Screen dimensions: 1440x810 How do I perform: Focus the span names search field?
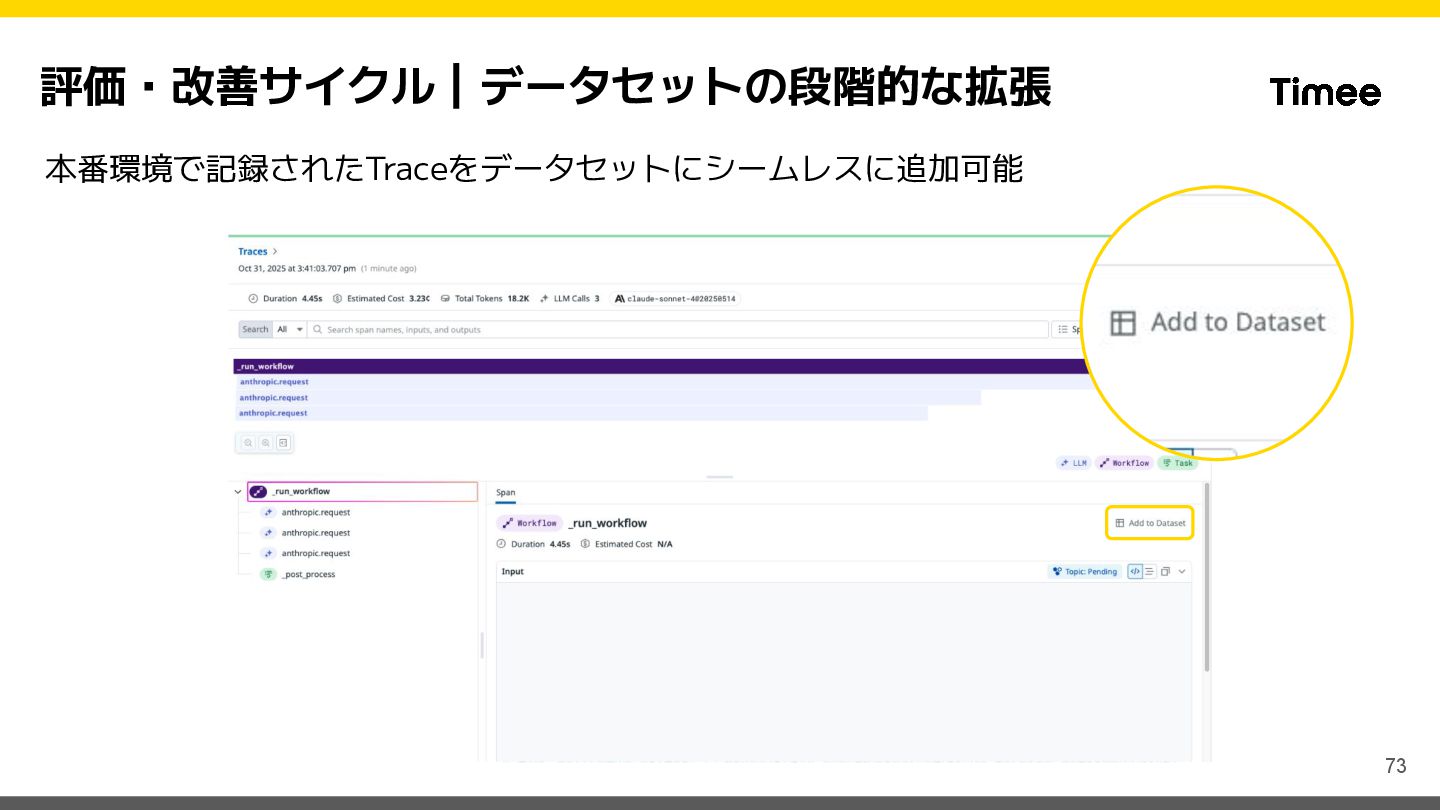(x=677, y=329)
